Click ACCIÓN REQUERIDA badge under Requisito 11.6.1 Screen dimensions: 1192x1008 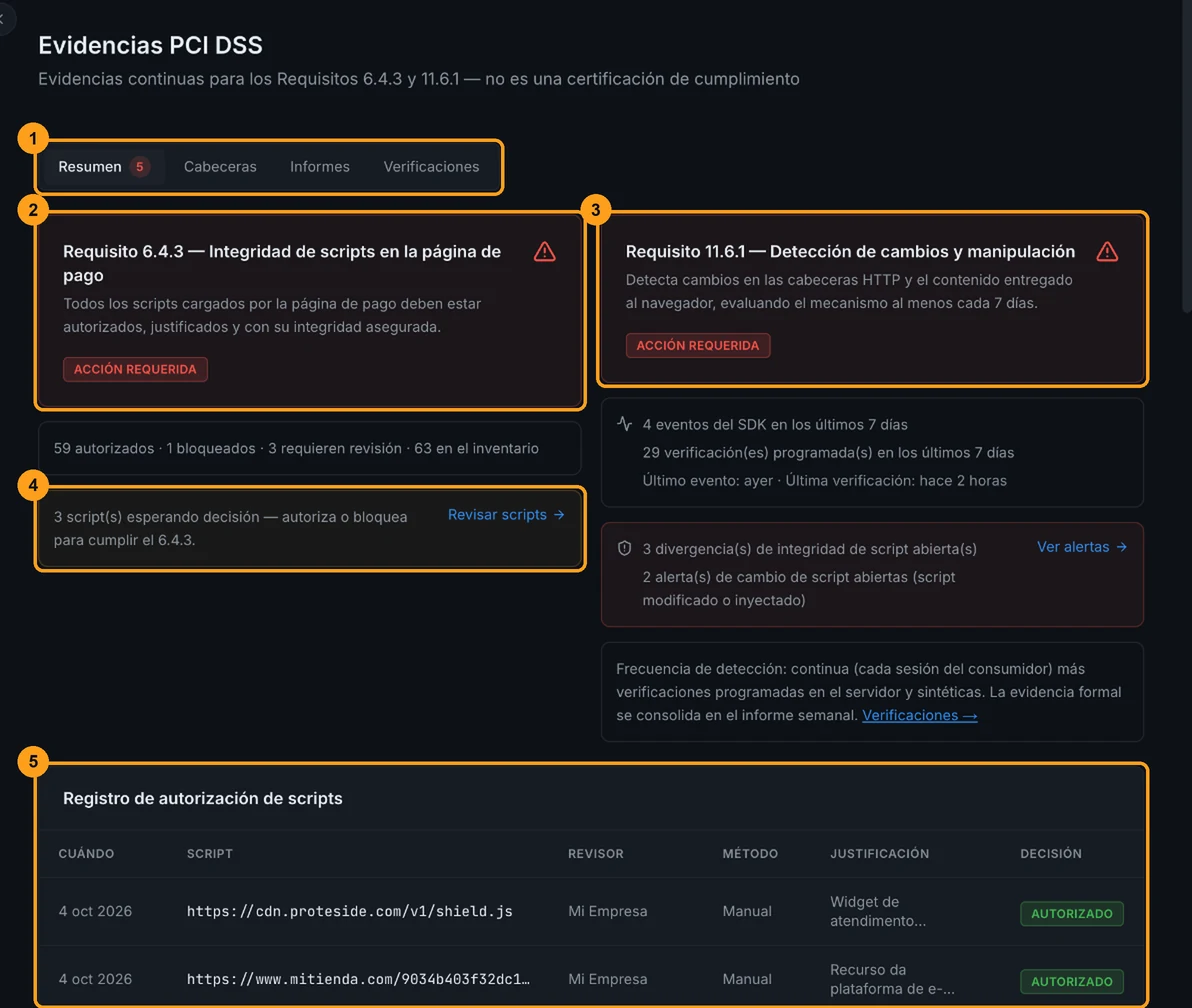tap(698, 345)
